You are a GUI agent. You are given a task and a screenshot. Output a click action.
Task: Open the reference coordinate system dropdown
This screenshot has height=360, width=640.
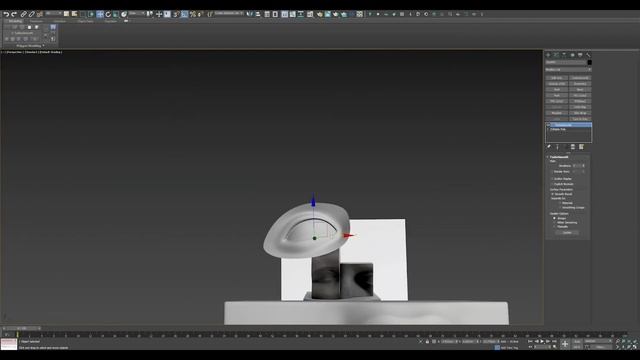[x=137, y=13]
